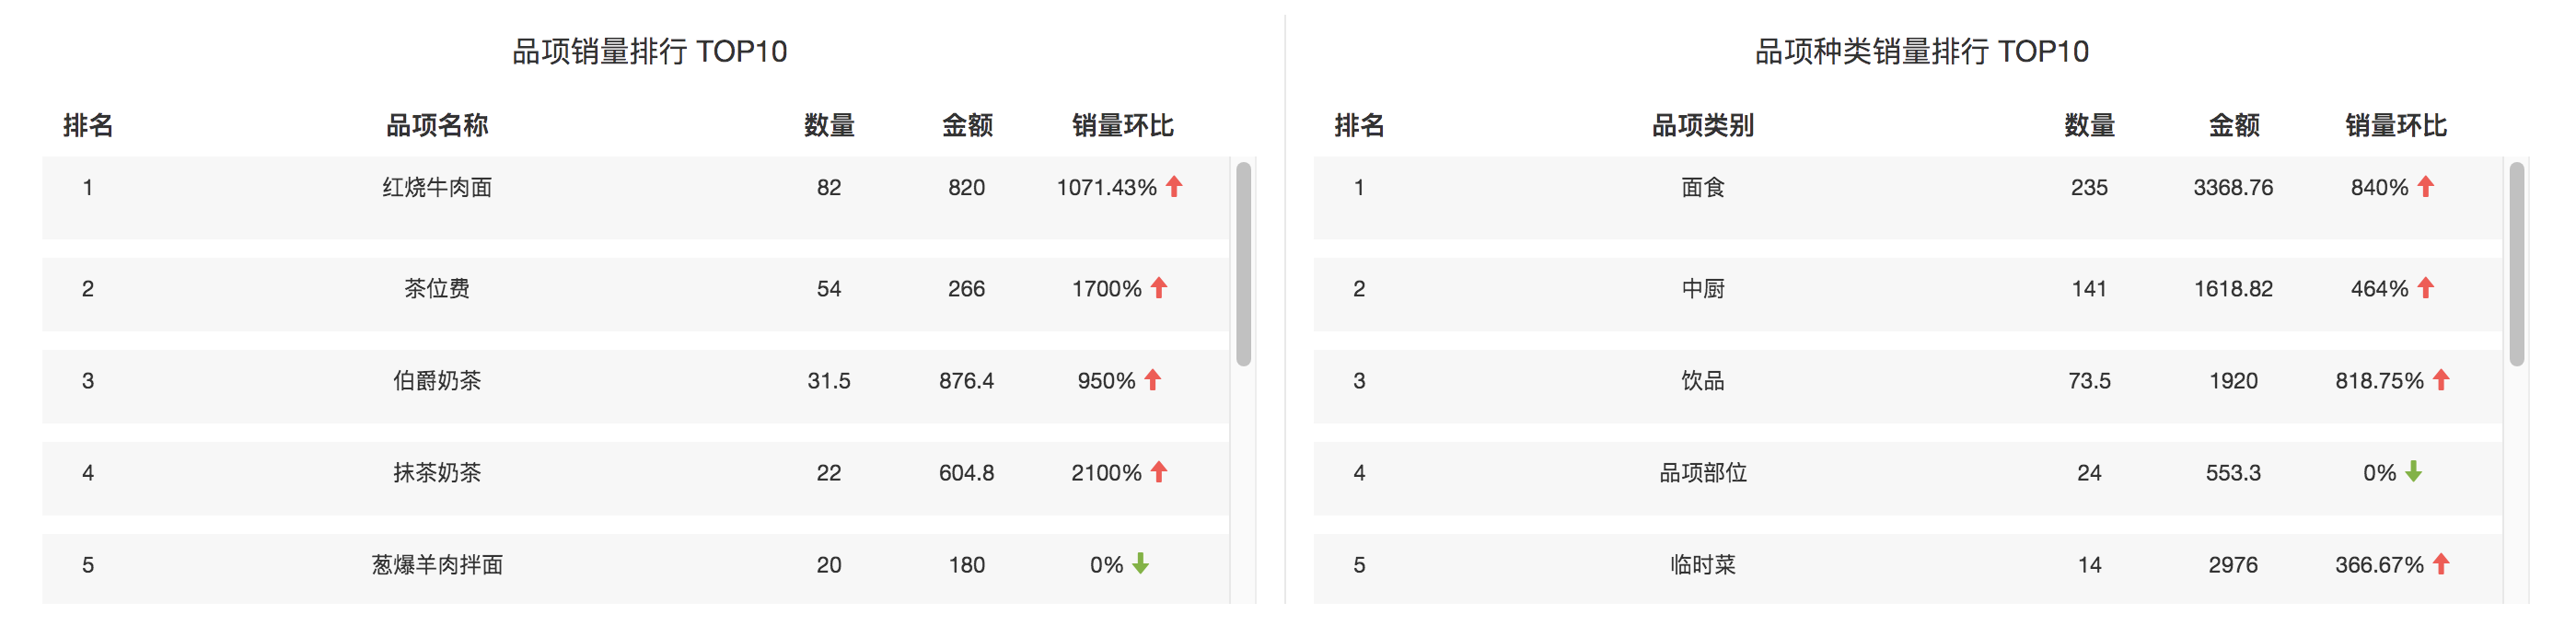Click 金额 header in category ranking table
2576x626 pixels.
(2233, 126)
